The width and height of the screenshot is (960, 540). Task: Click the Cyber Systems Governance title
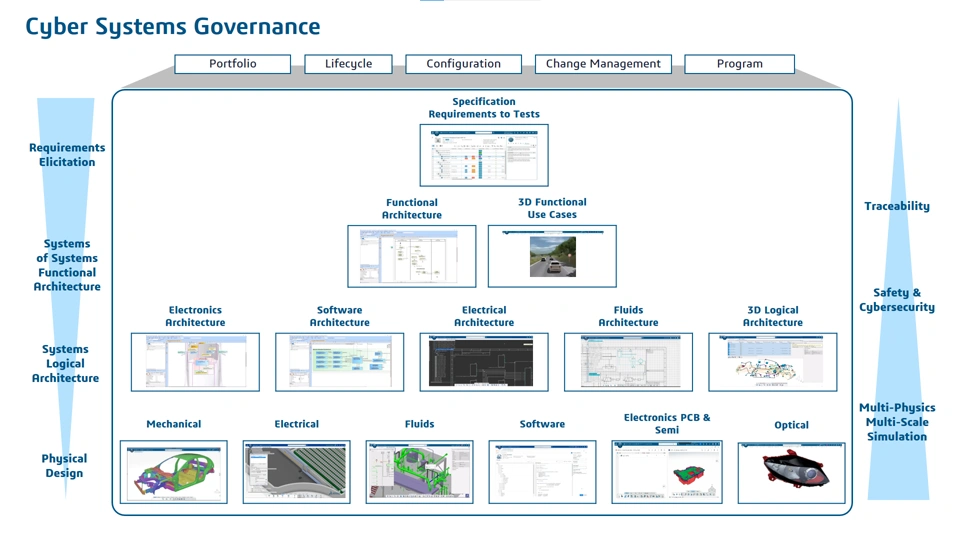tap(173, 27)
